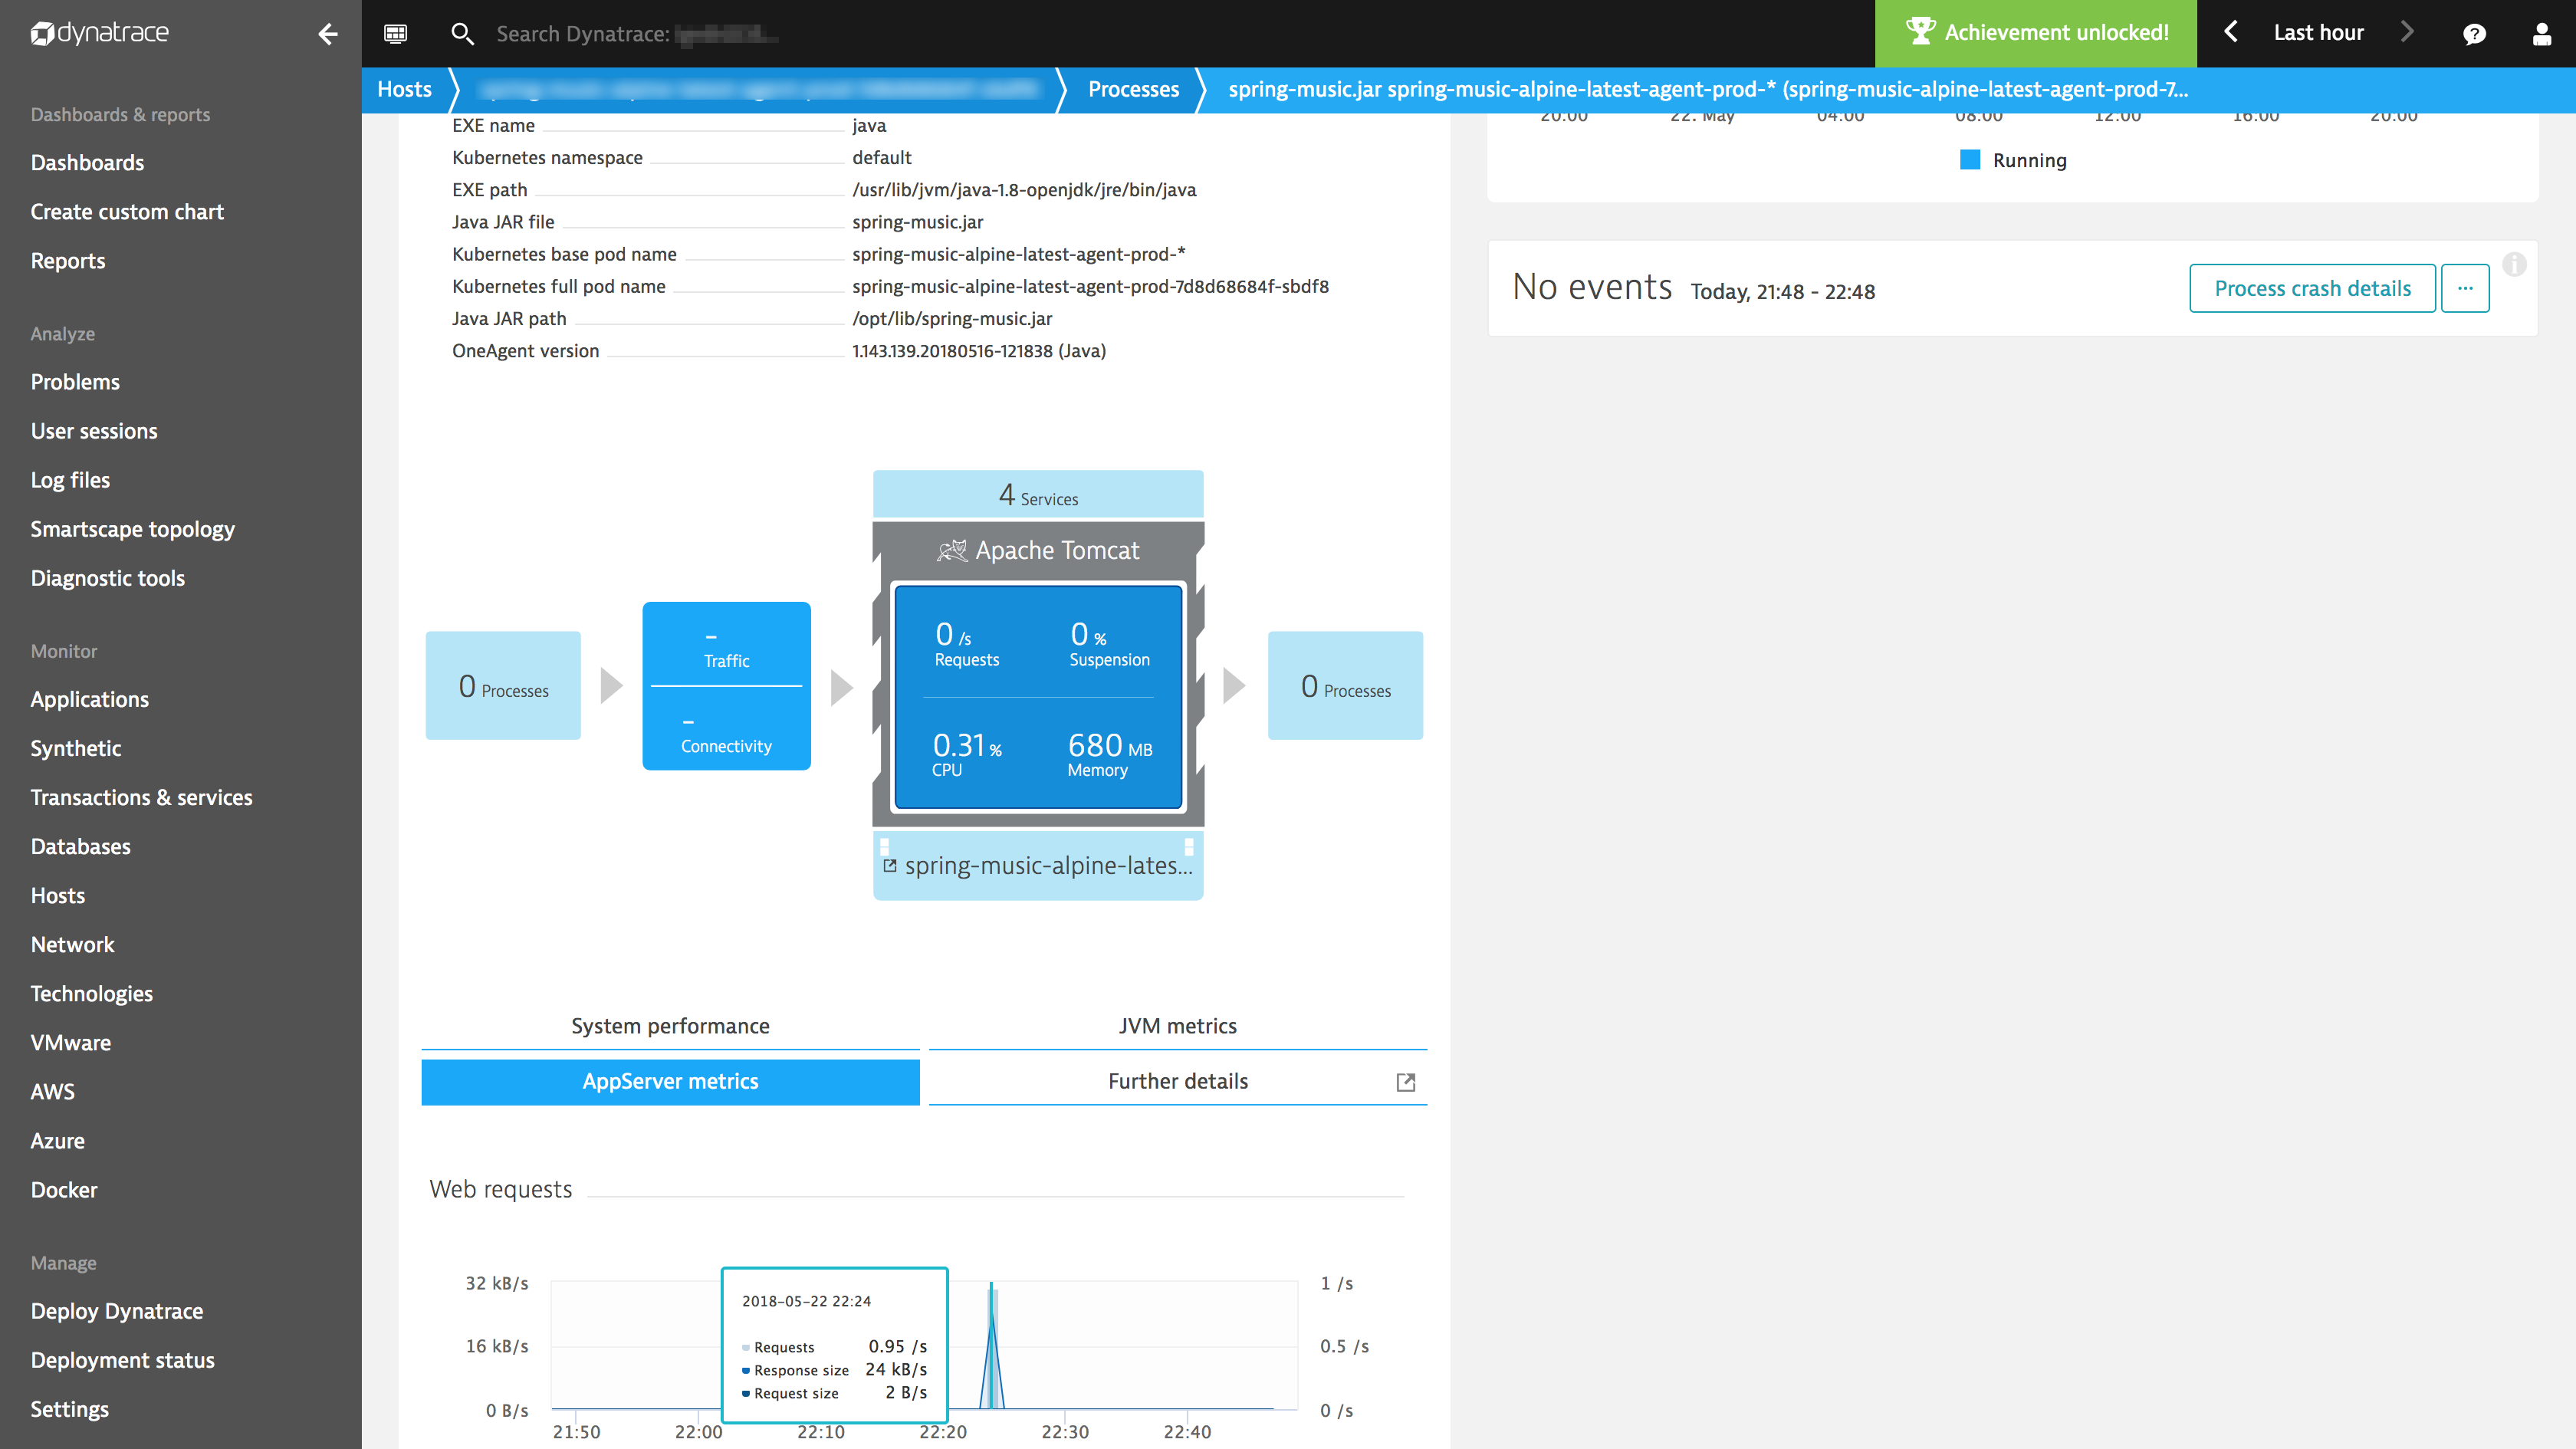2576x1449 pixels.
Task: Click the request spike in Web requests chart
Action: [x=992, y=1345]
